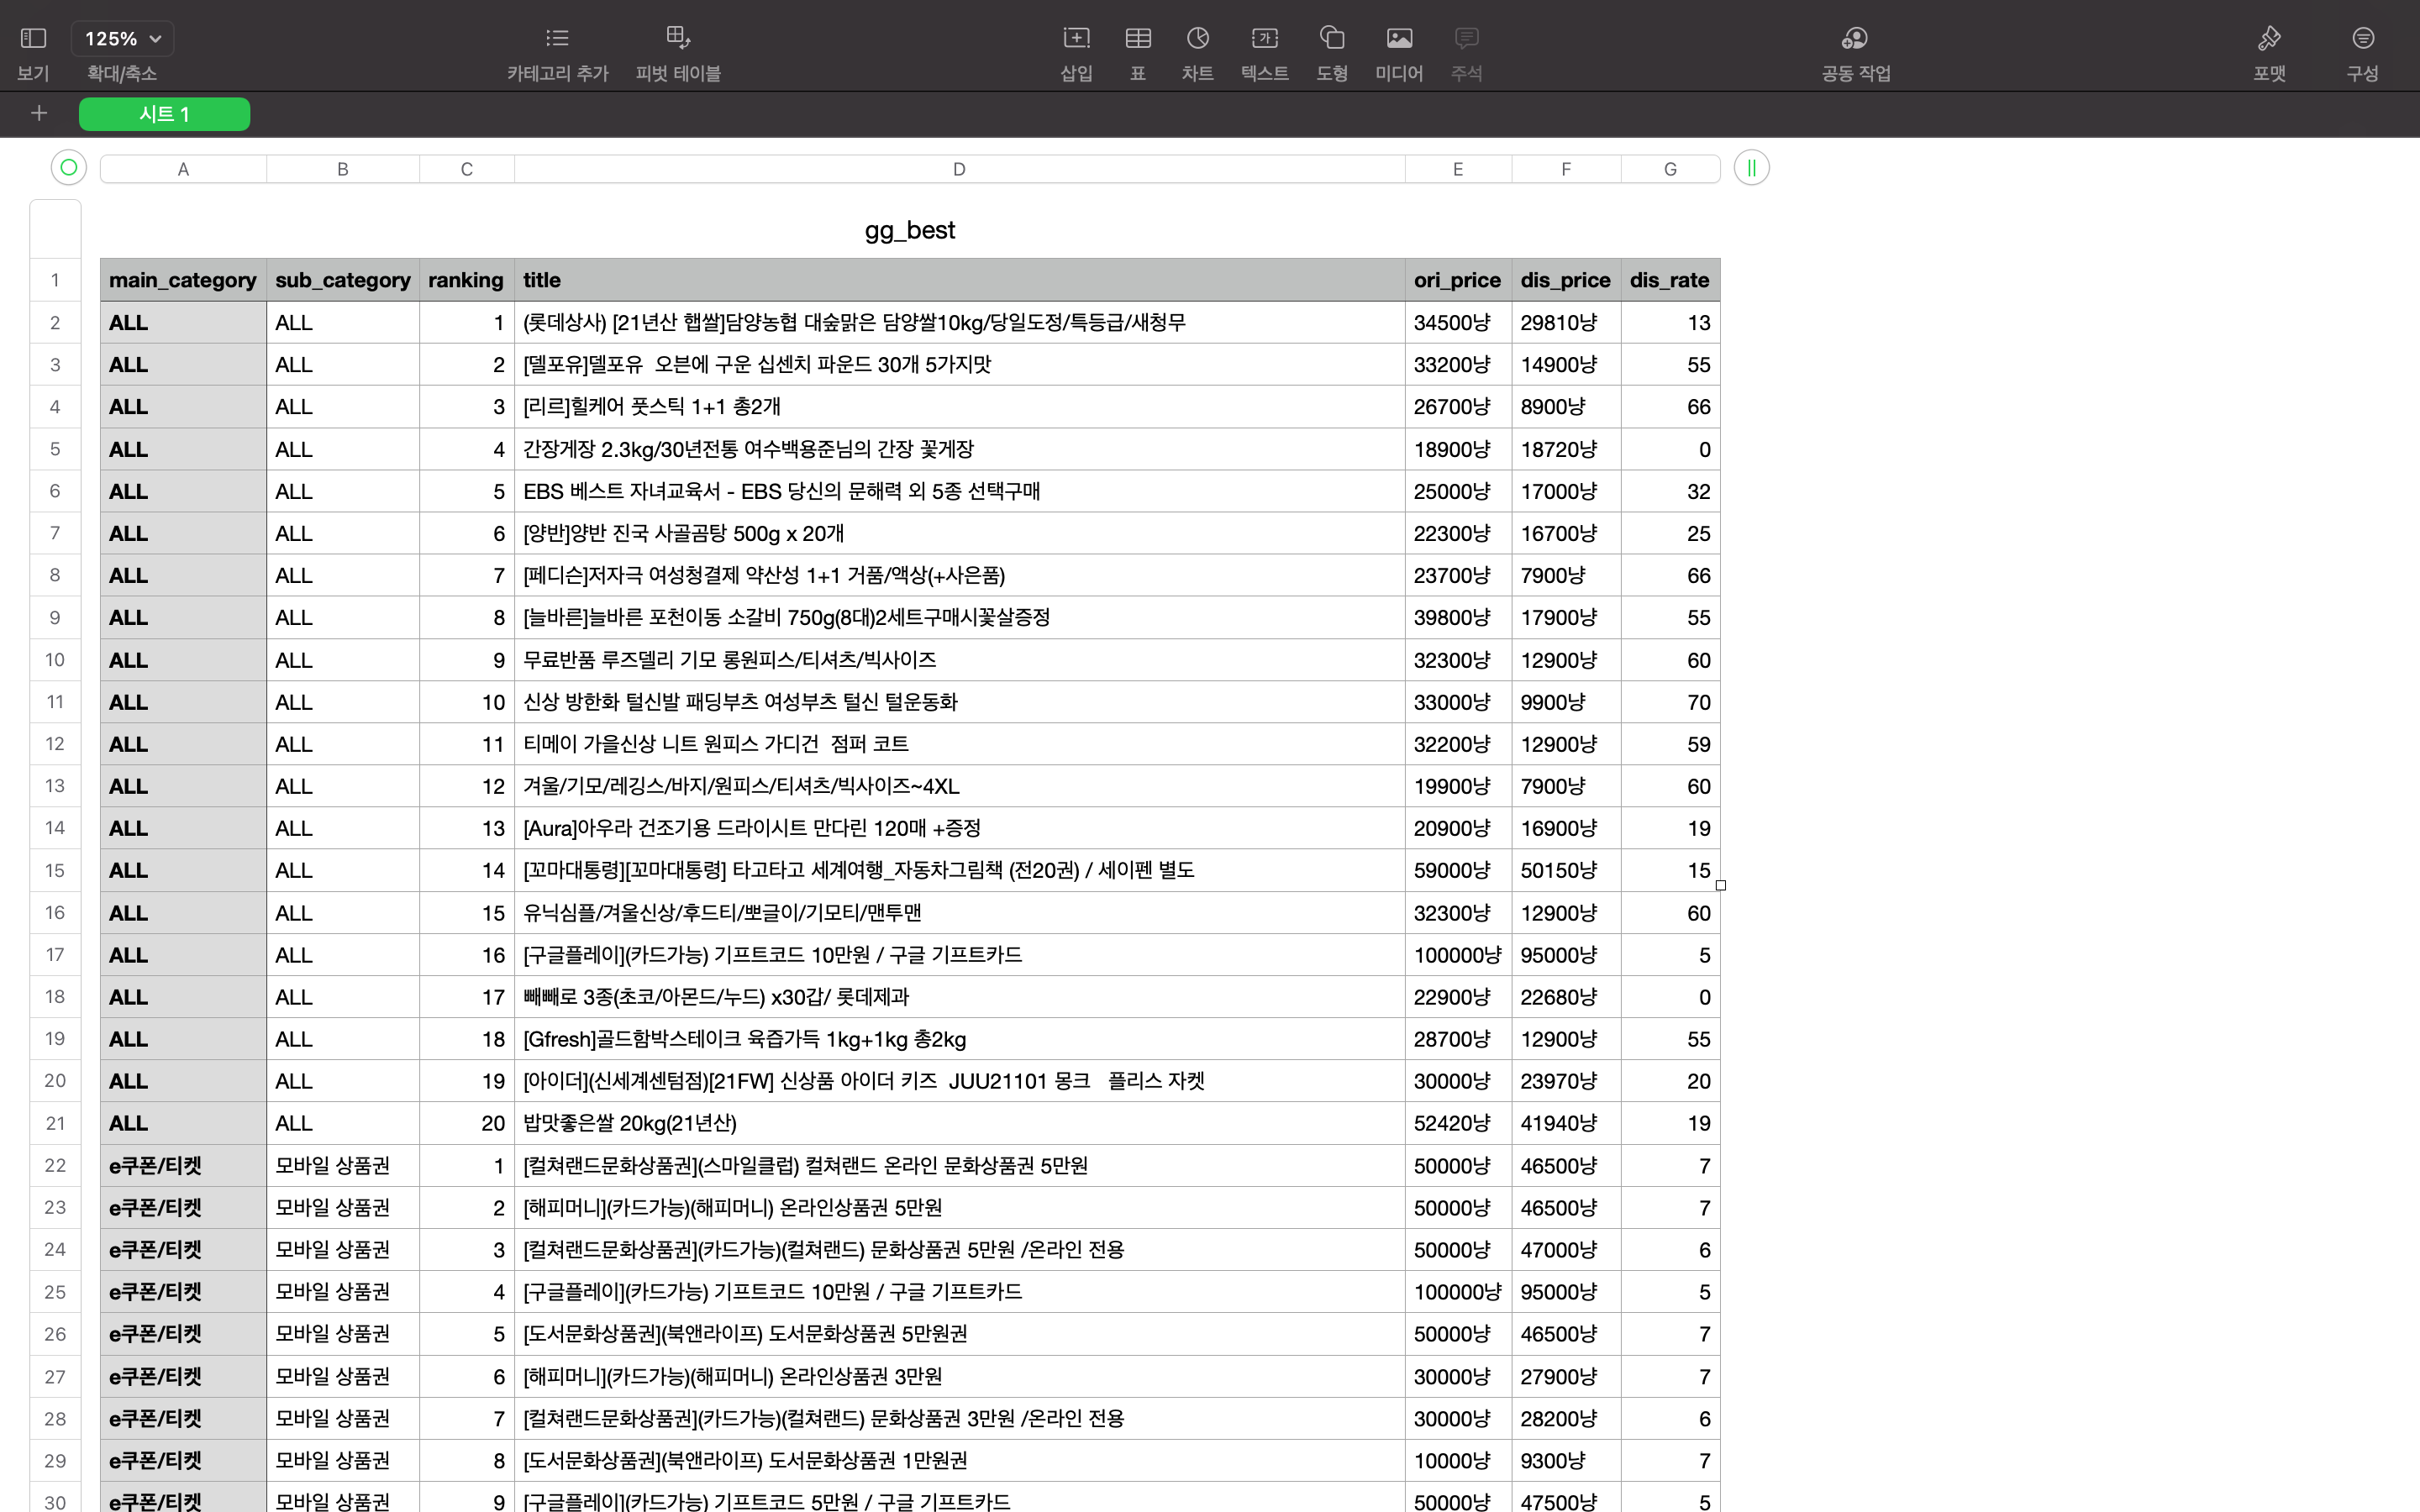Select column A header
Image resolution: width=2420 pixels, height=1512 pixels.
coord(183,169)
